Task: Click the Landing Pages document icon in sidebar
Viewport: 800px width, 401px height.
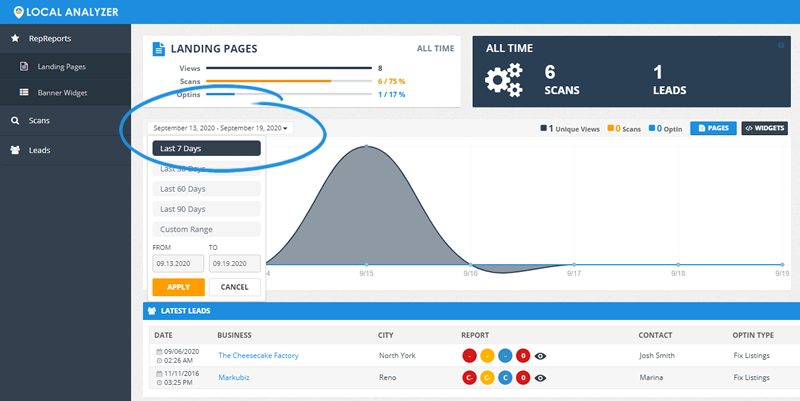Action: click(x=25, y=67)
